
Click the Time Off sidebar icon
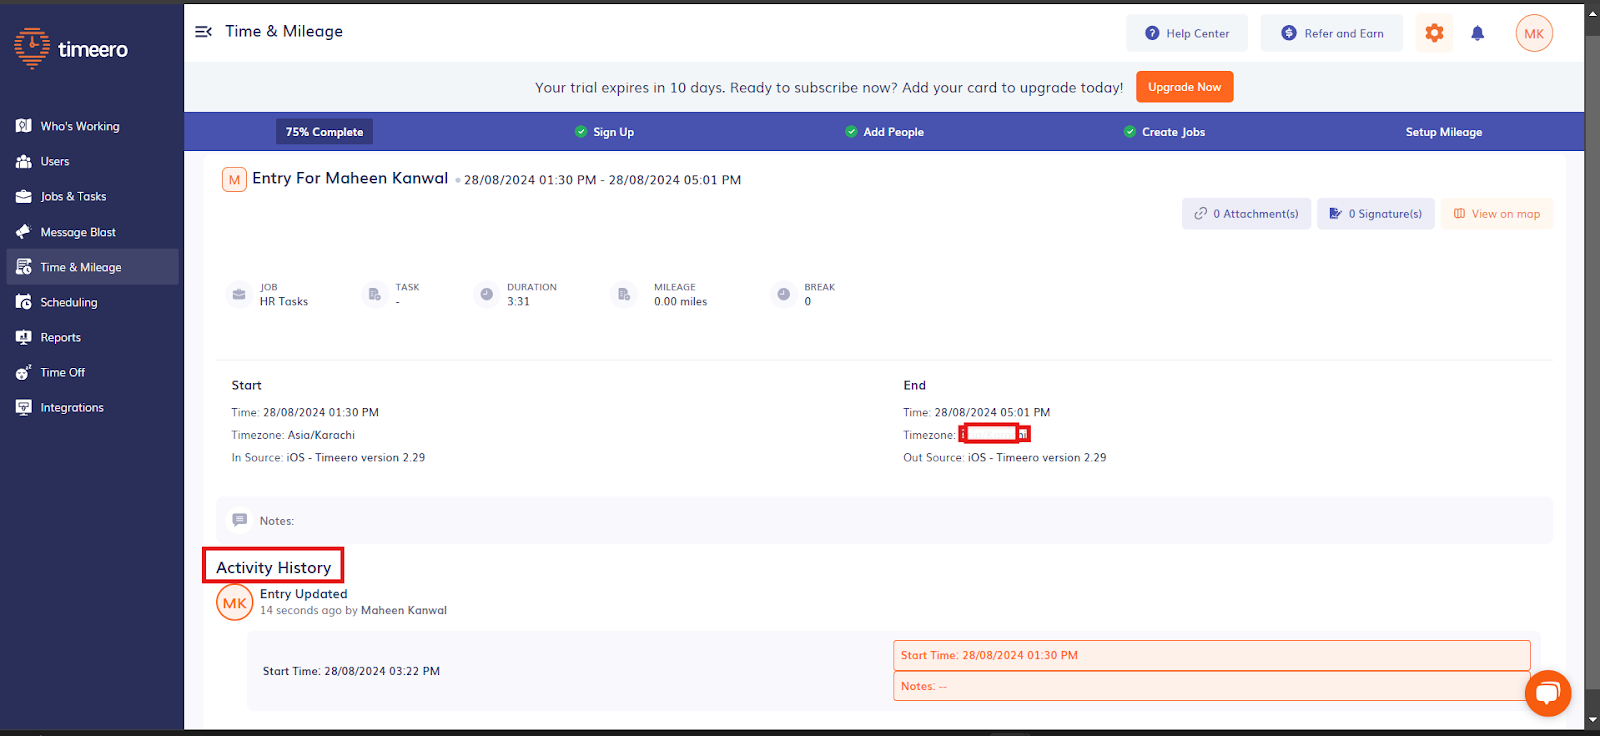[24, 372]
